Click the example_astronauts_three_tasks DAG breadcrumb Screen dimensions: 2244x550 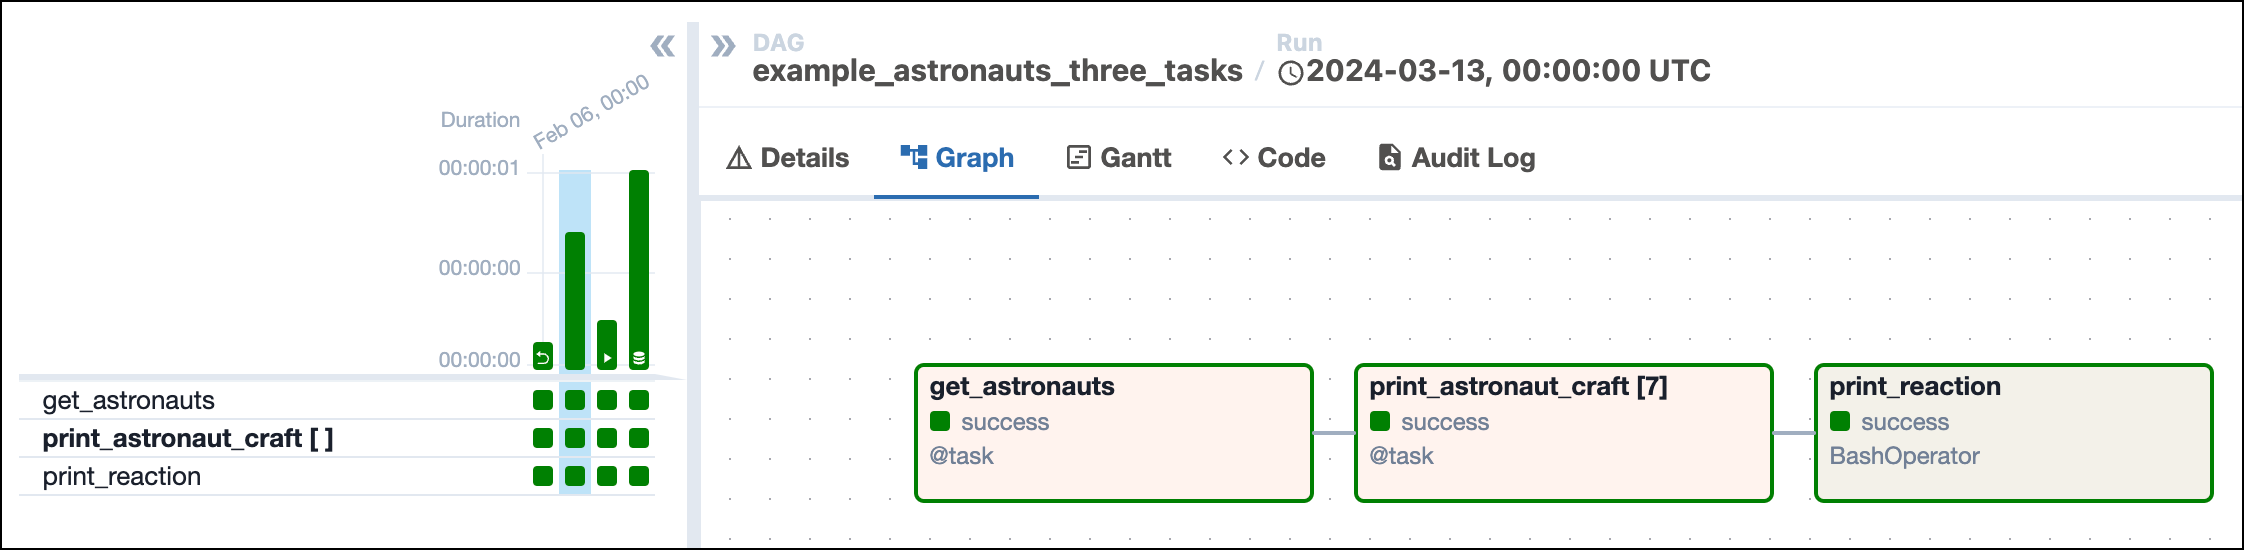[x=997, y=71]
